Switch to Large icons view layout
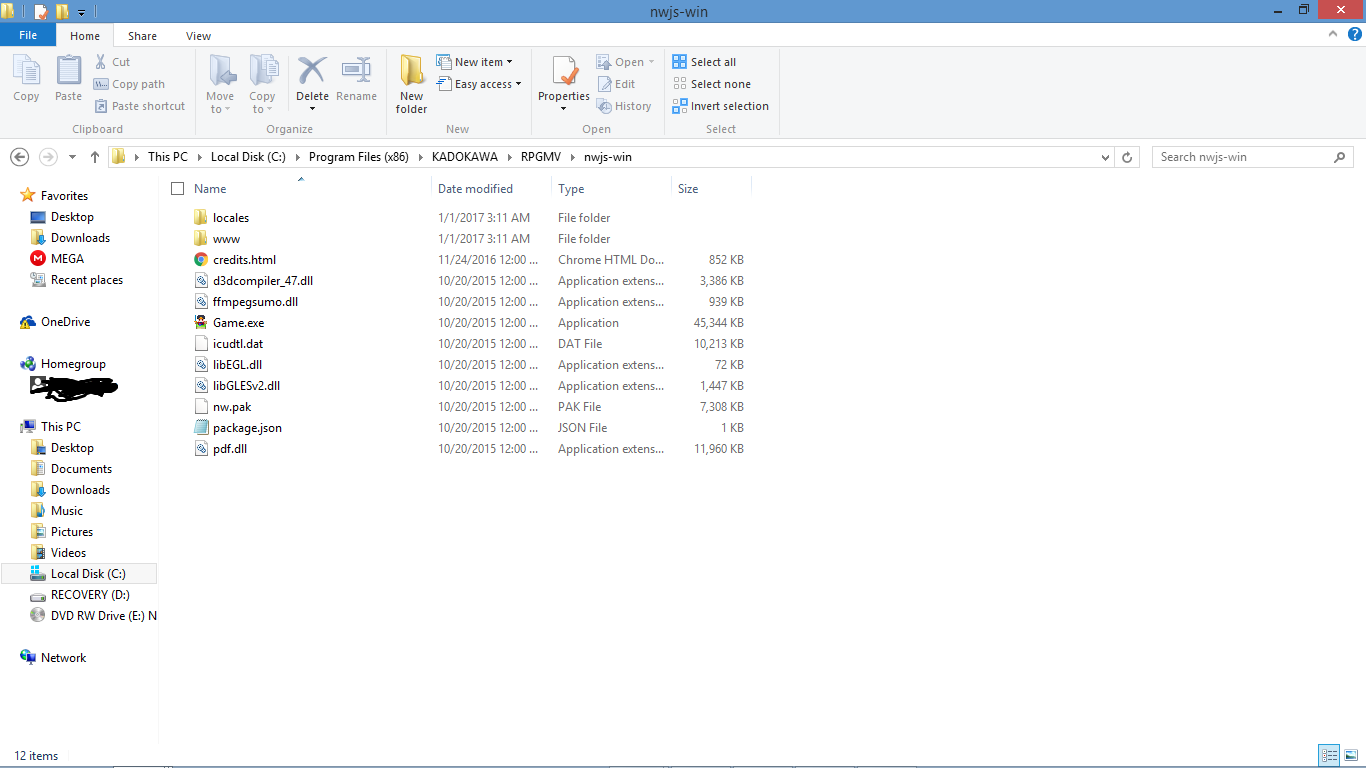This screenshot has width=1366, height=768. tap(1350, 756)
